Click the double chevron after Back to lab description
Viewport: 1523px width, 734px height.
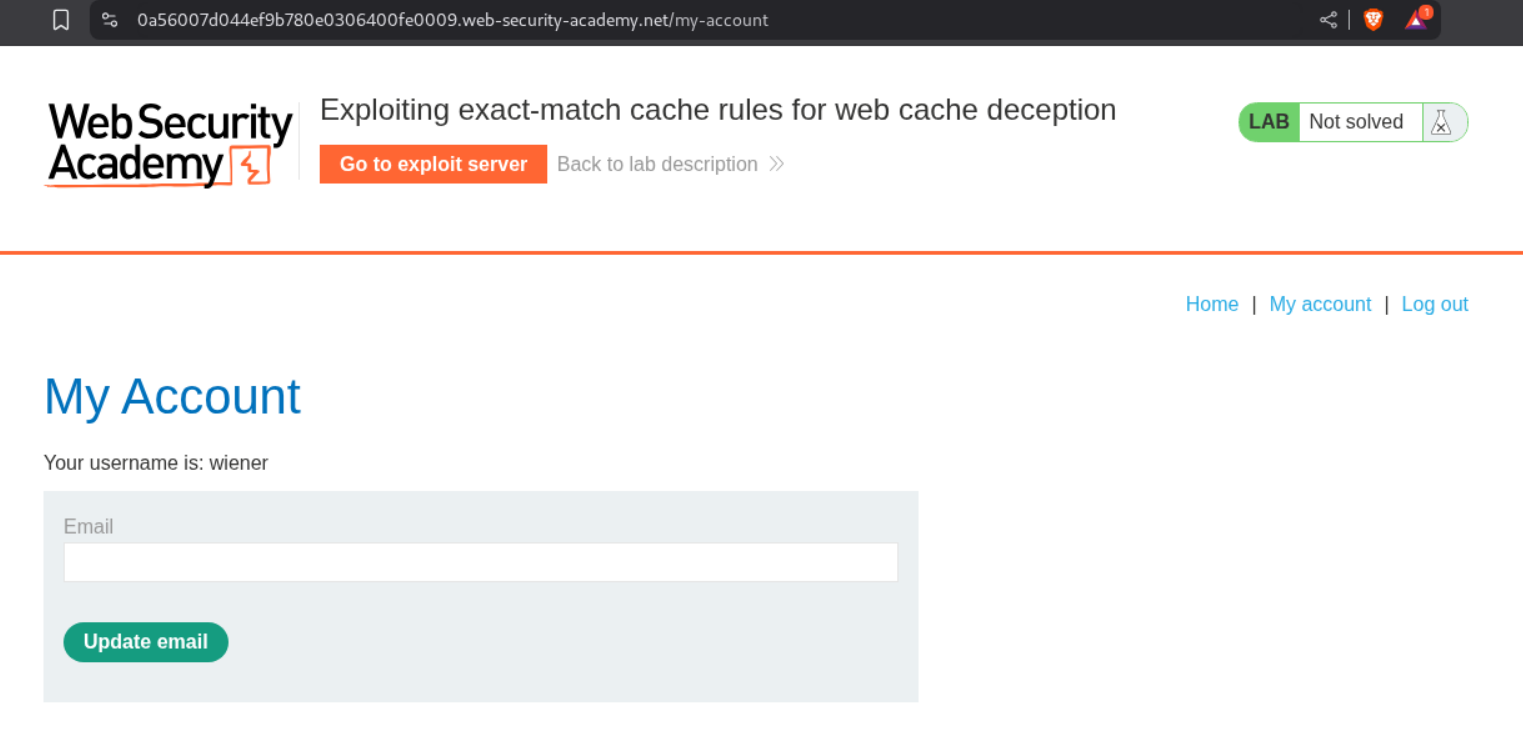coord(777,164)
